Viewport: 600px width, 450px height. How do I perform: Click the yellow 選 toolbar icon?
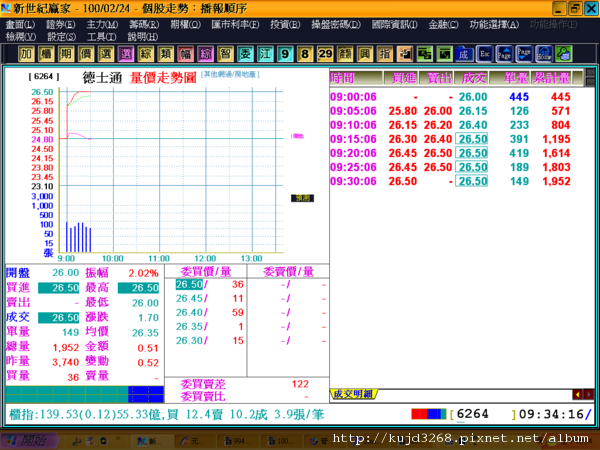[x=106, y=54]
